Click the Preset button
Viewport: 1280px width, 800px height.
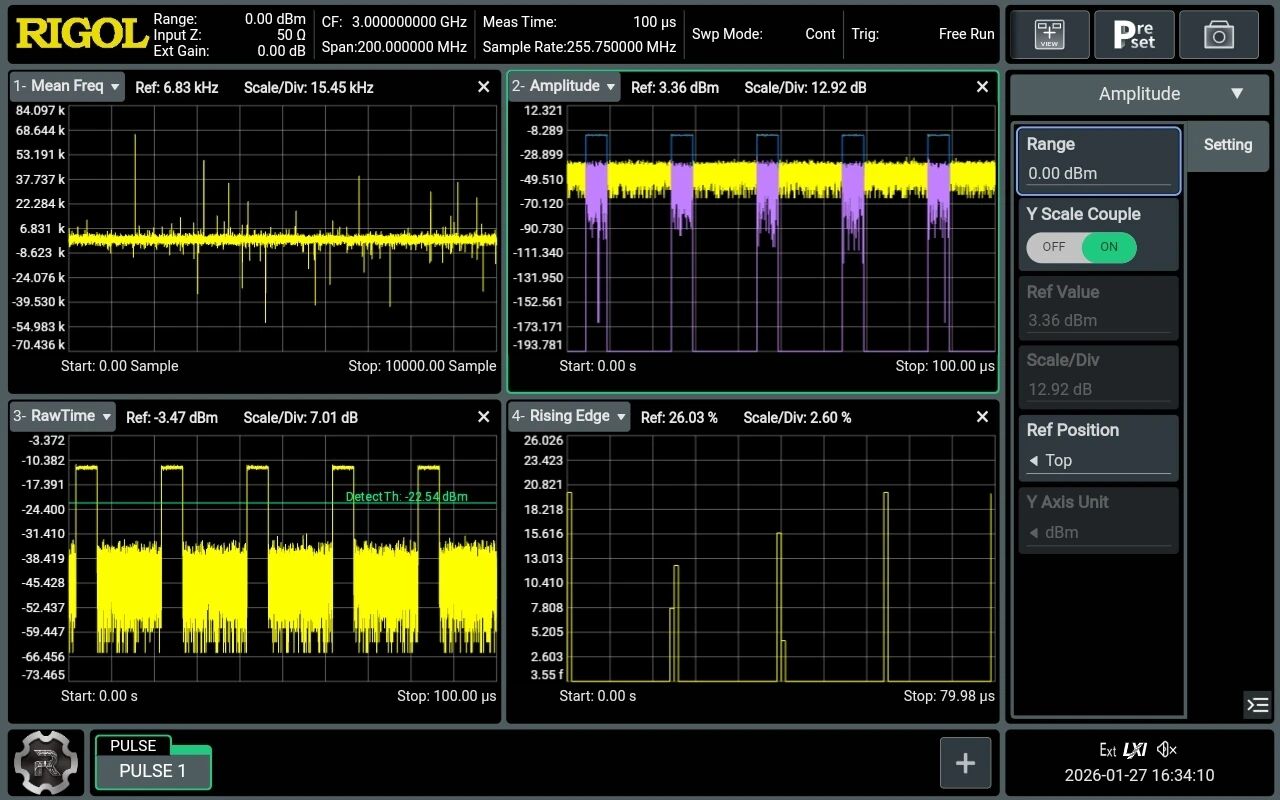pyautogui.click(x=1134, y=35)
